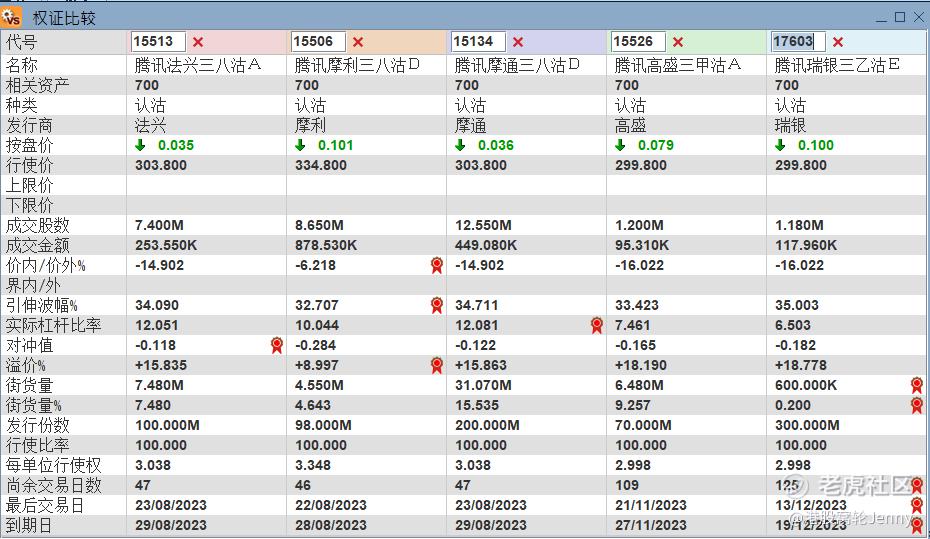Click the 街货量% row label
930x539 pixels.
tap(34, 406)
